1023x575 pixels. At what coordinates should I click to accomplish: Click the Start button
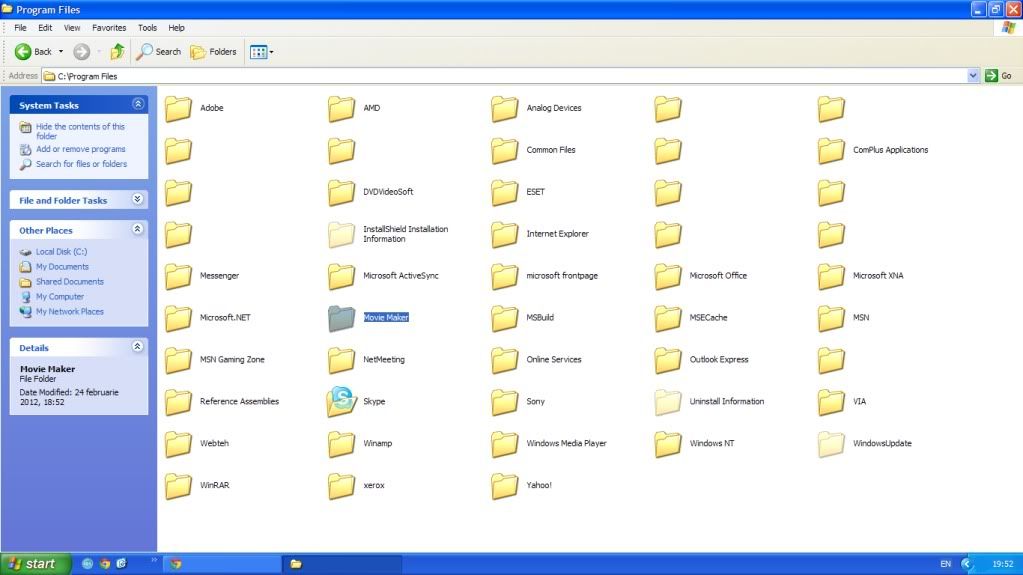(x=35, y=564)
